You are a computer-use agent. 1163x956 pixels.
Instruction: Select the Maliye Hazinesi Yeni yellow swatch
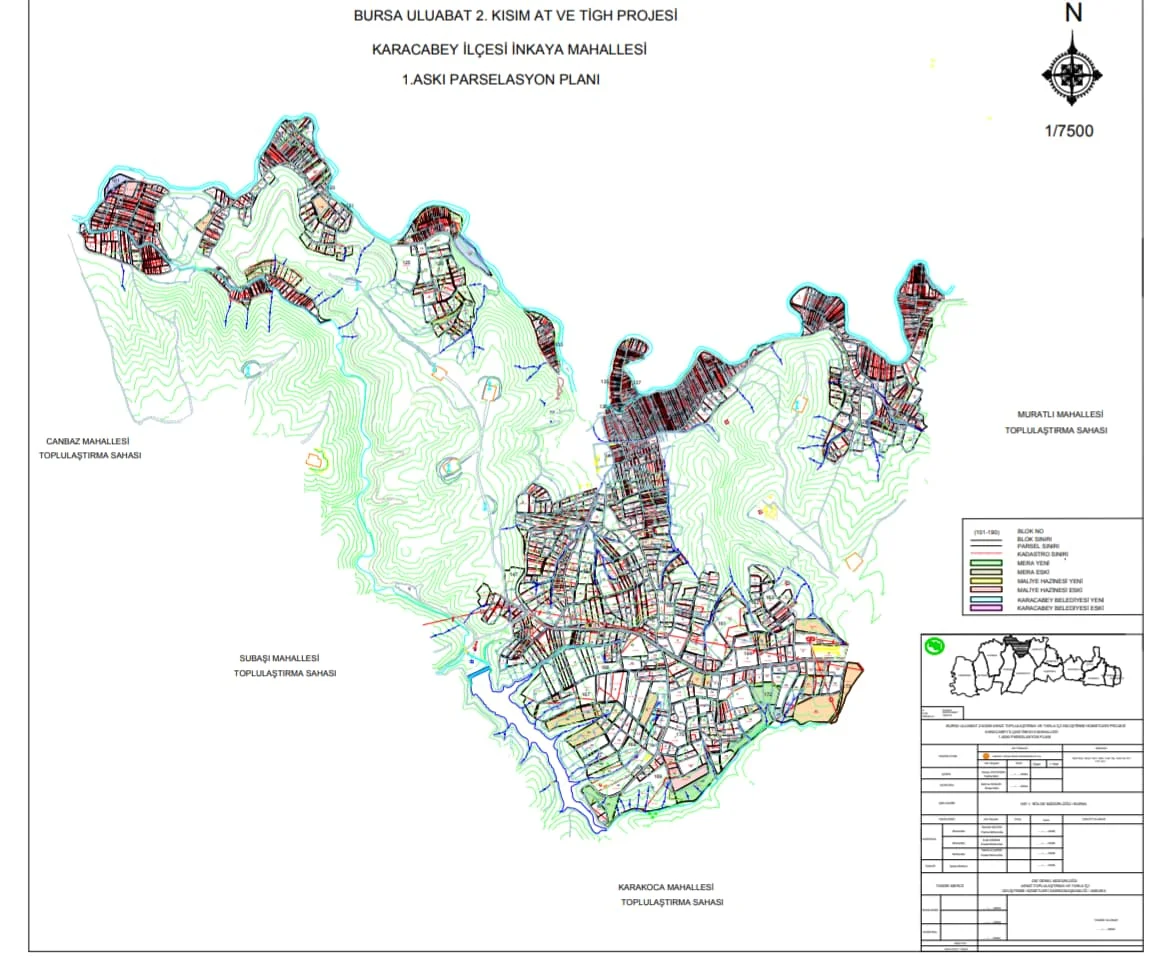986,580
